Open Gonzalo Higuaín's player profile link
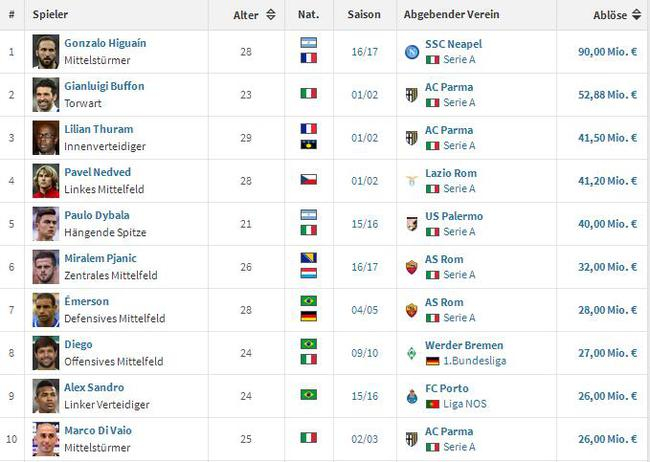Screen dimensions: 650x462 coord(106,43)
